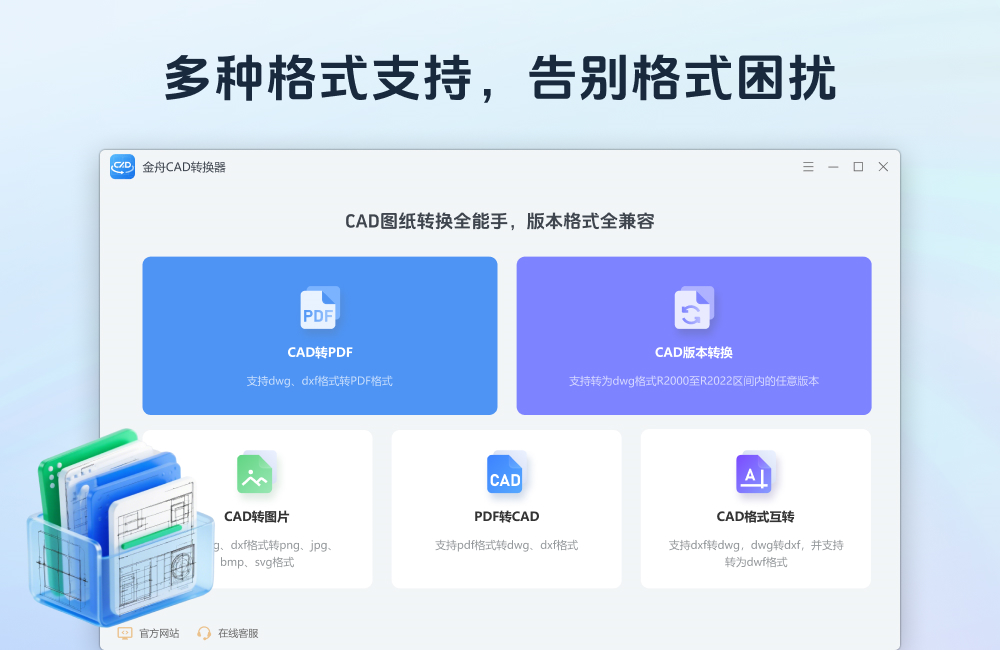Click the PDF file icon
Viewport: 1000px width, 650px height.
(x=319, y=308)
